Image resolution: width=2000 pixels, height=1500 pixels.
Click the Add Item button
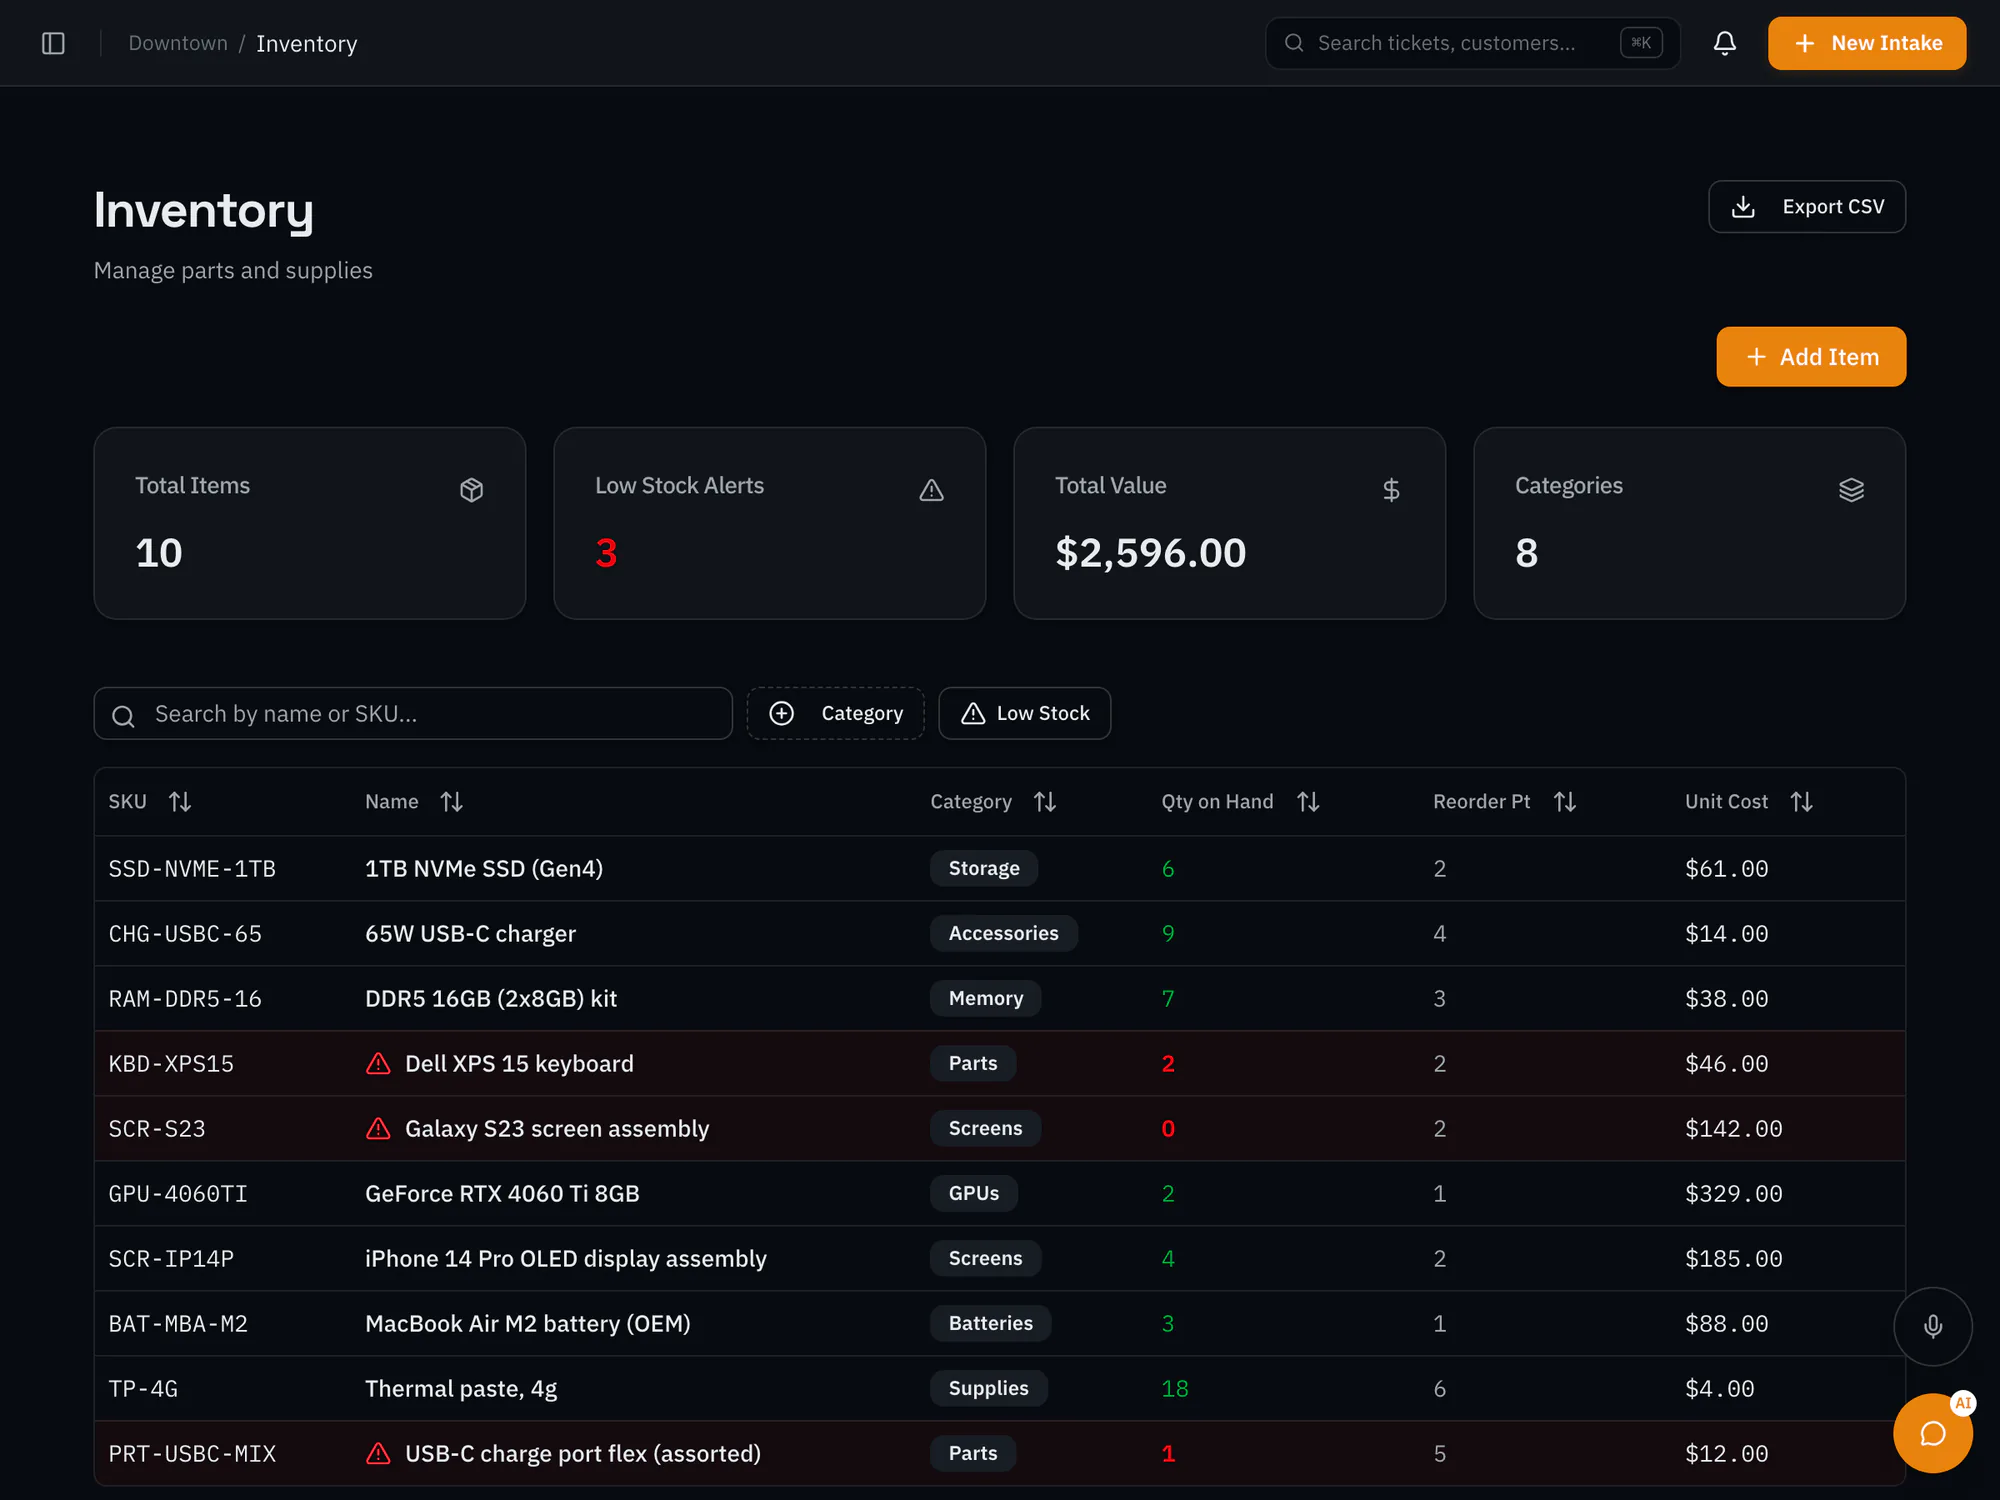point(1811,357)
